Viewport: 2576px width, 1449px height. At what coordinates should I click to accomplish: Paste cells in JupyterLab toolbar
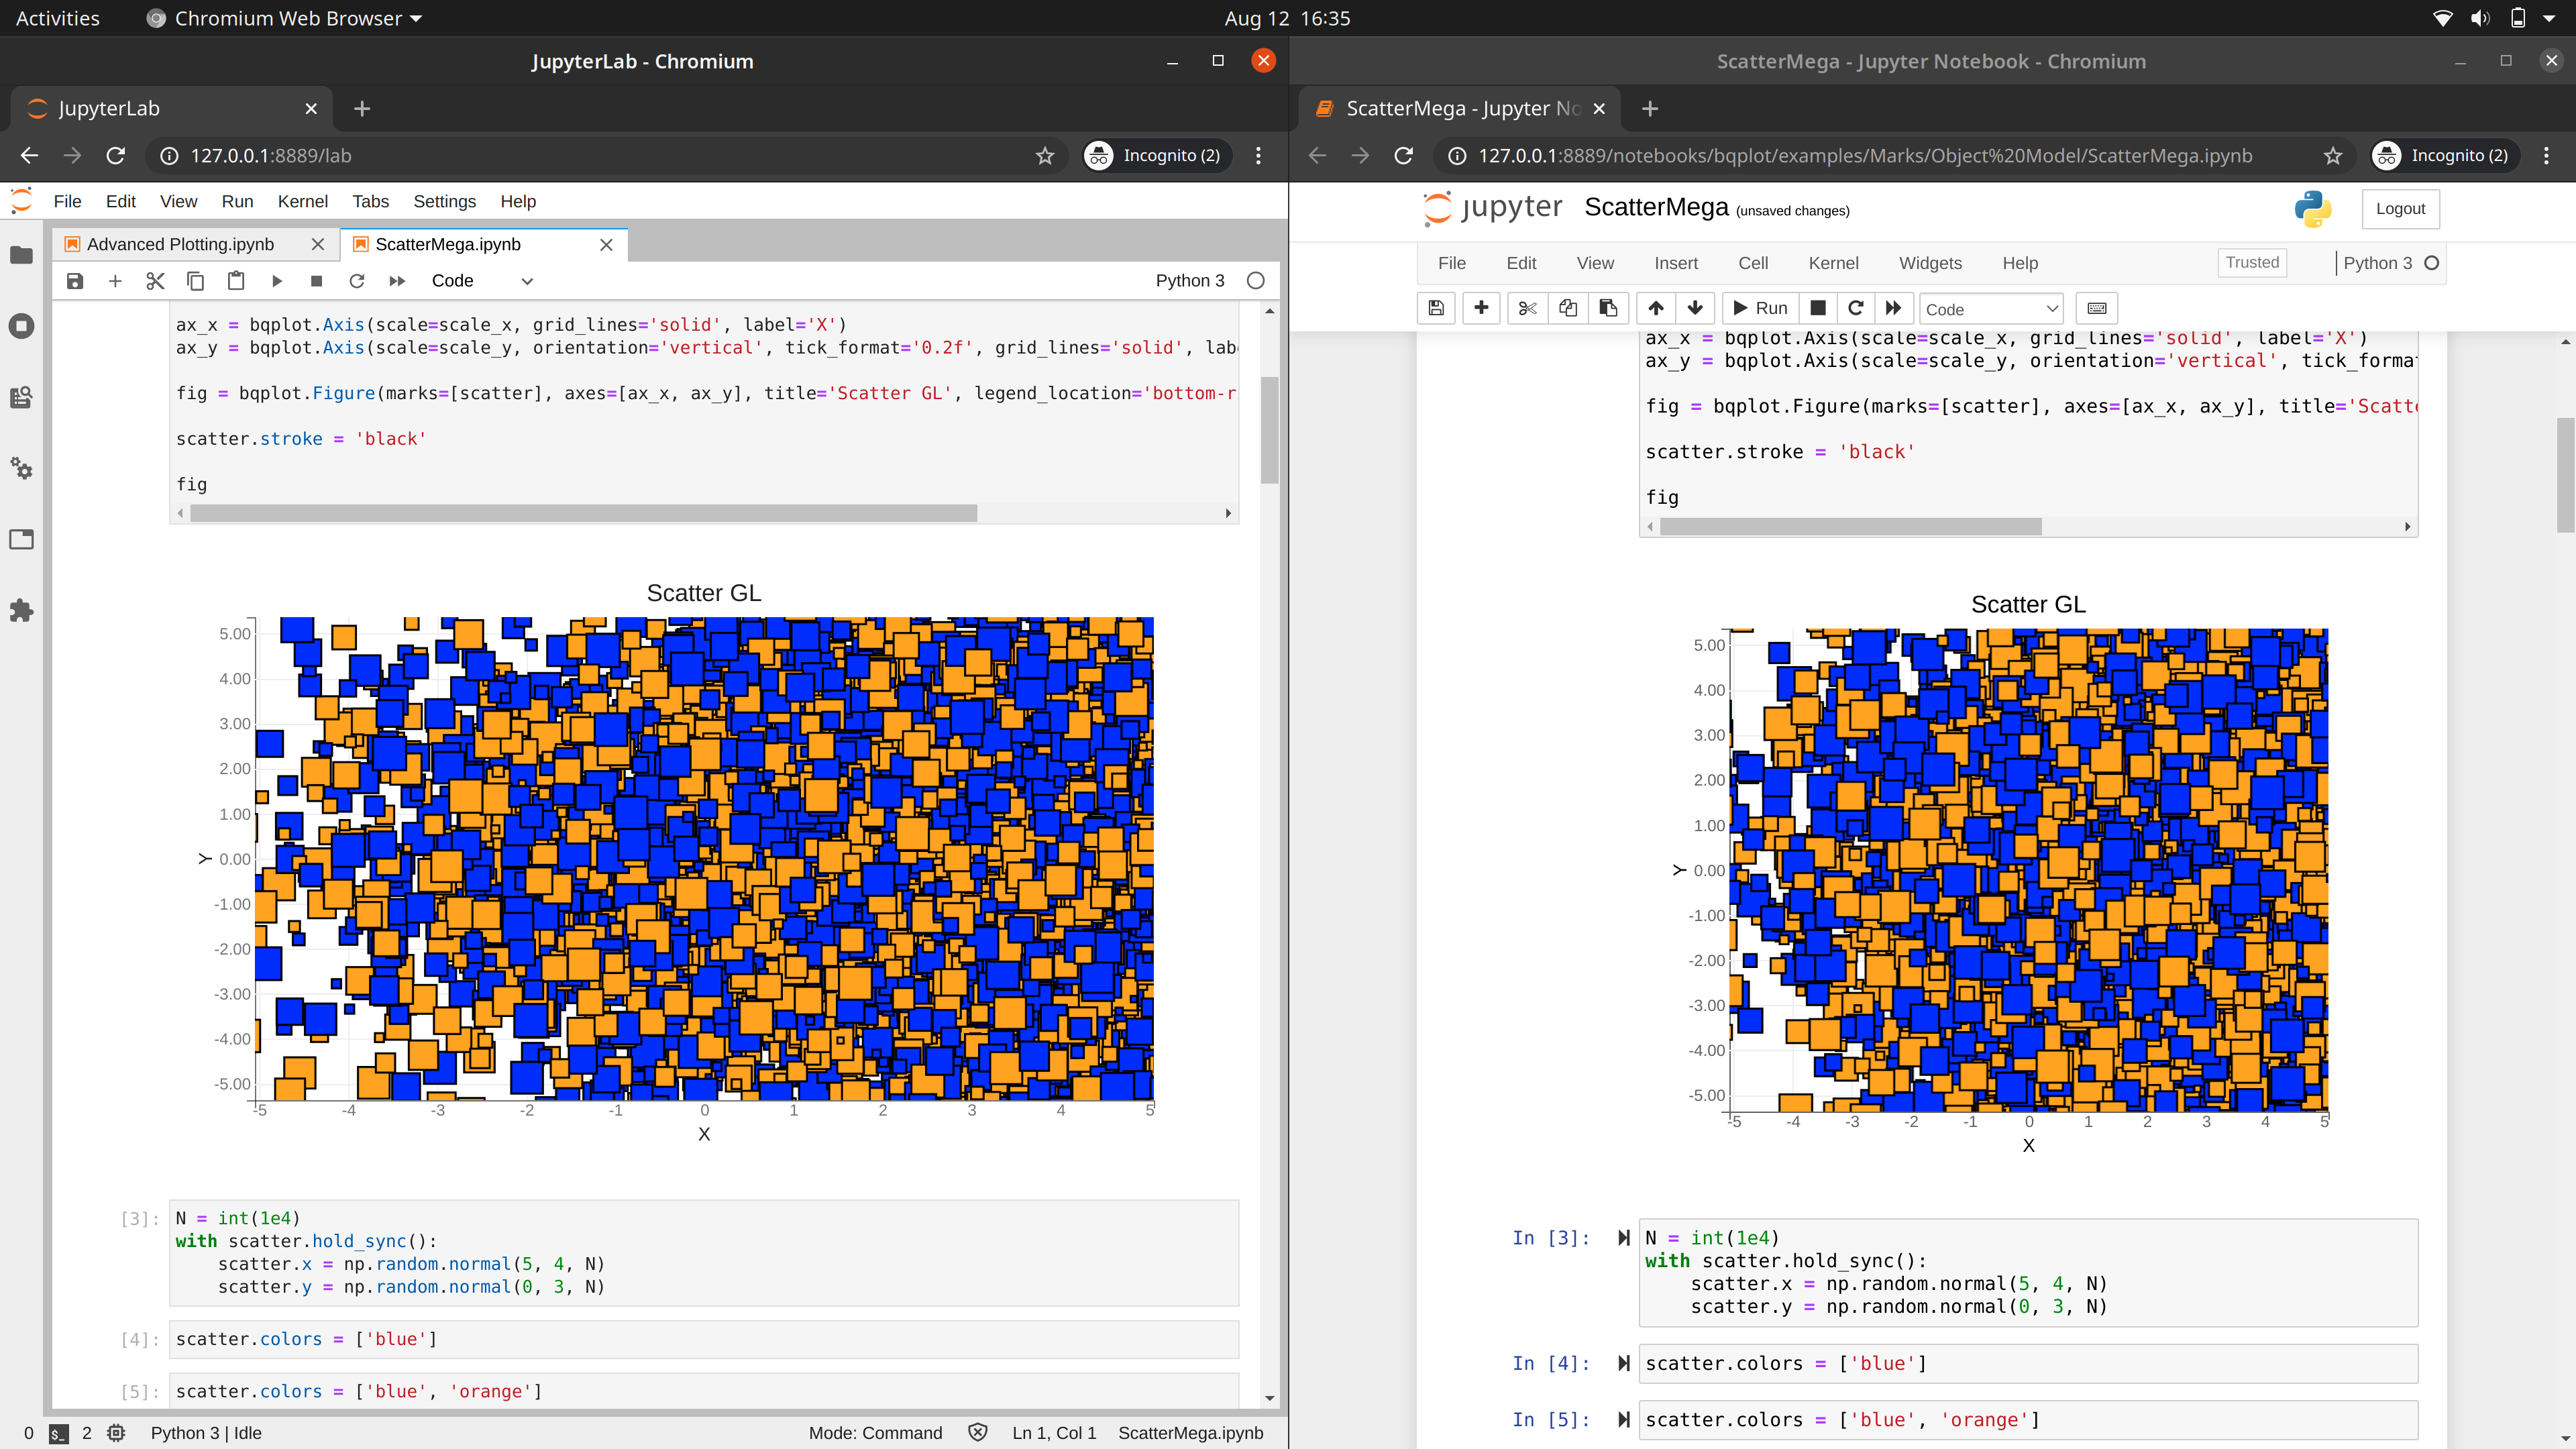[236, 281]
